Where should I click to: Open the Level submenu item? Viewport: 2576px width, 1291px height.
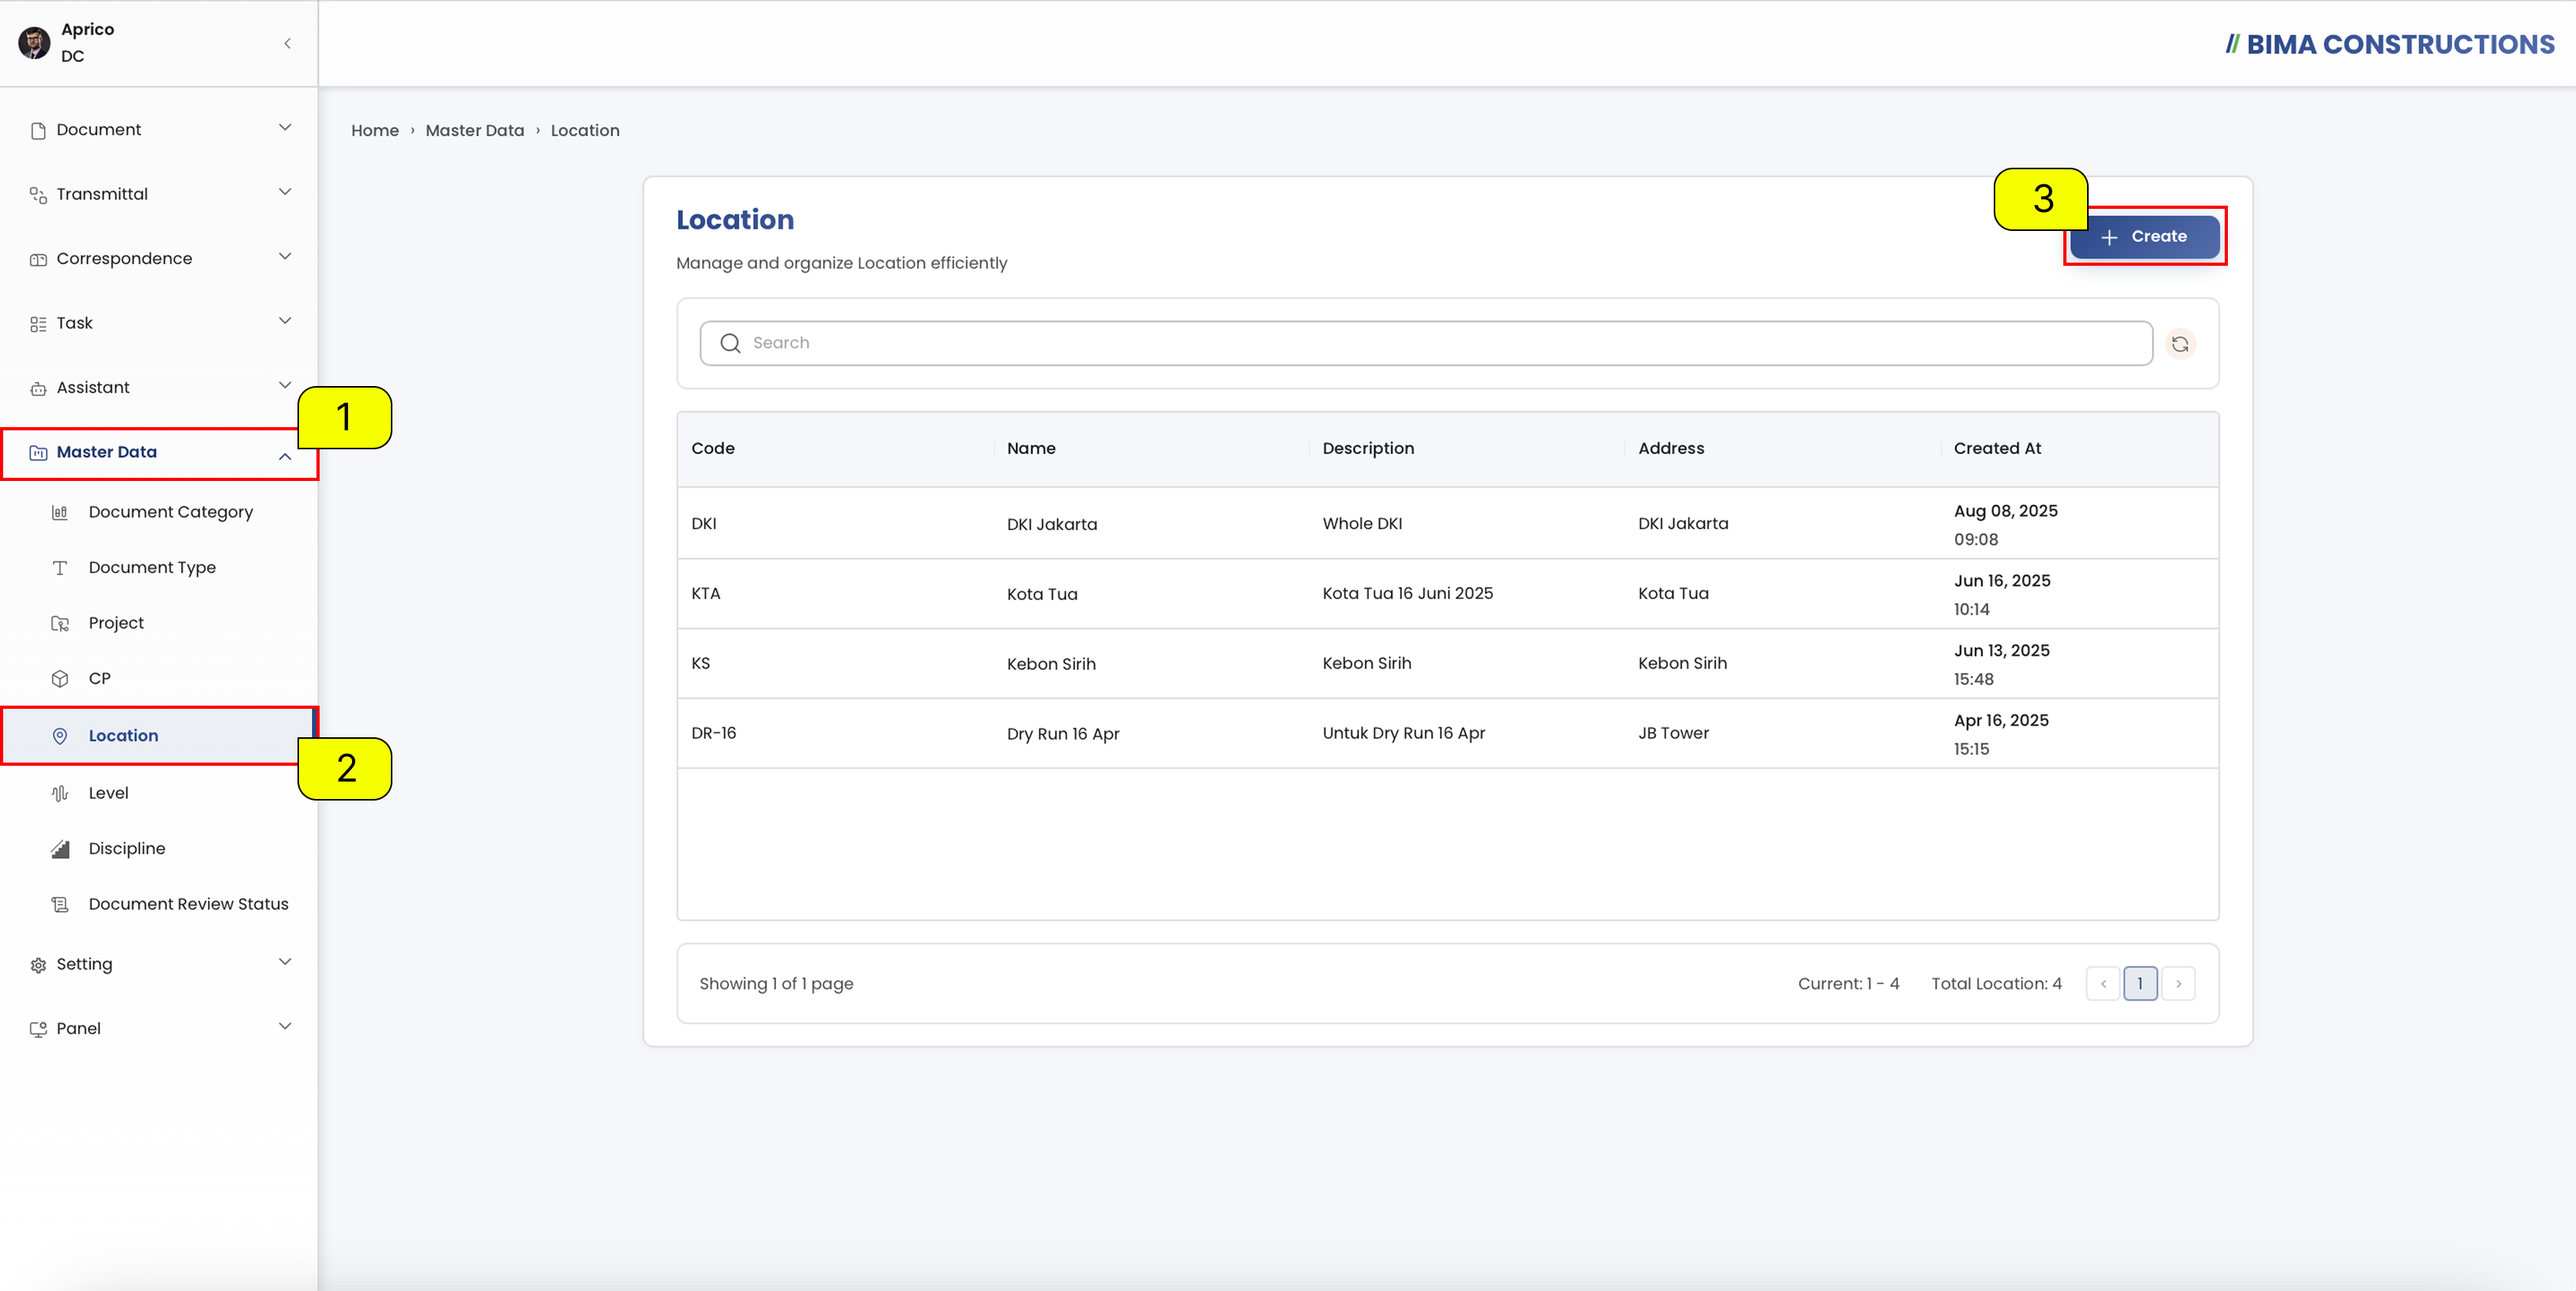click(x=108, y=793)
